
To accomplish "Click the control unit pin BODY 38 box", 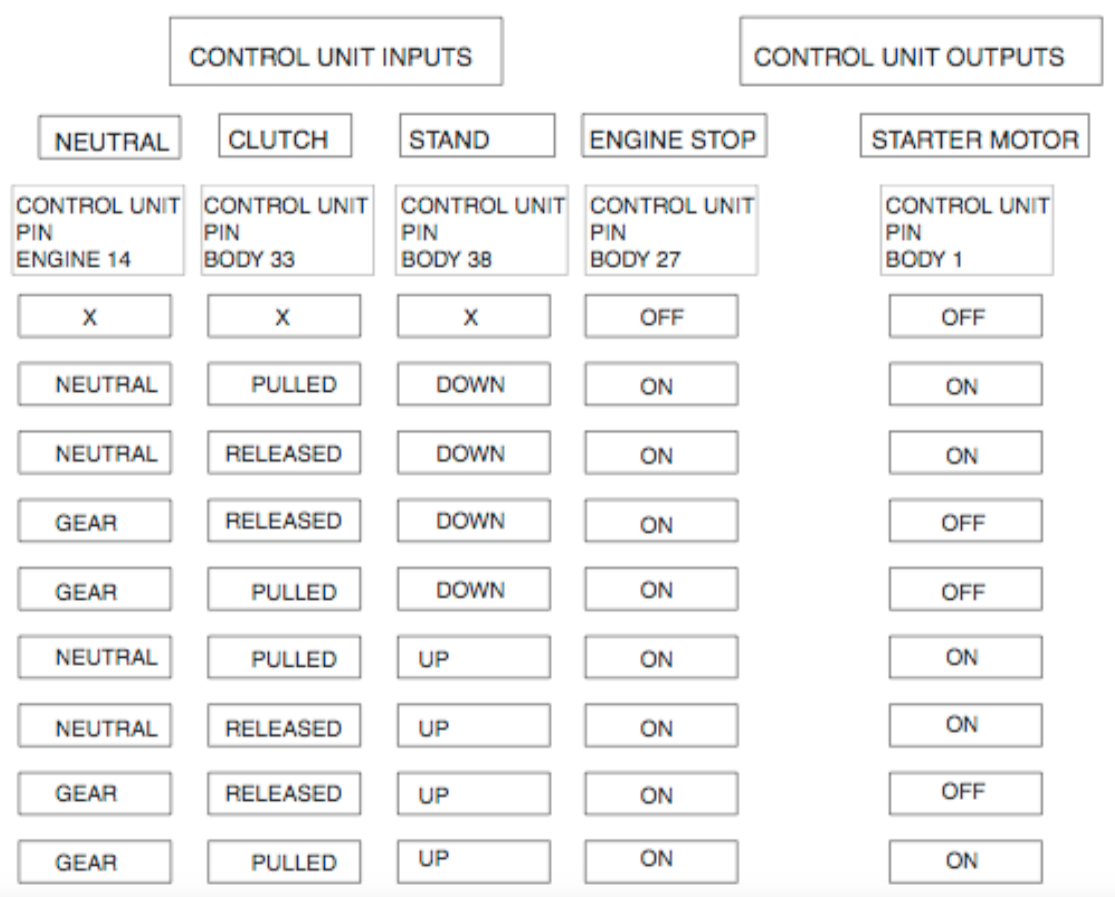I will (x=482, y=231).
